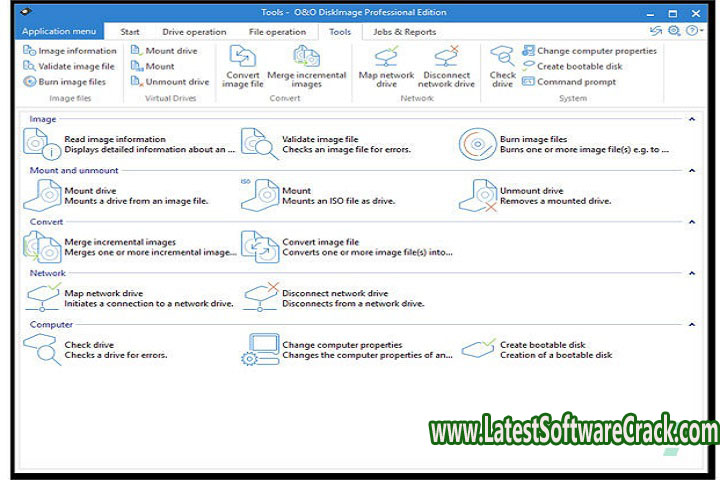Click the Check drive ribbon icon
Screen dimensions: 720x480
click(x=502, y=67)
